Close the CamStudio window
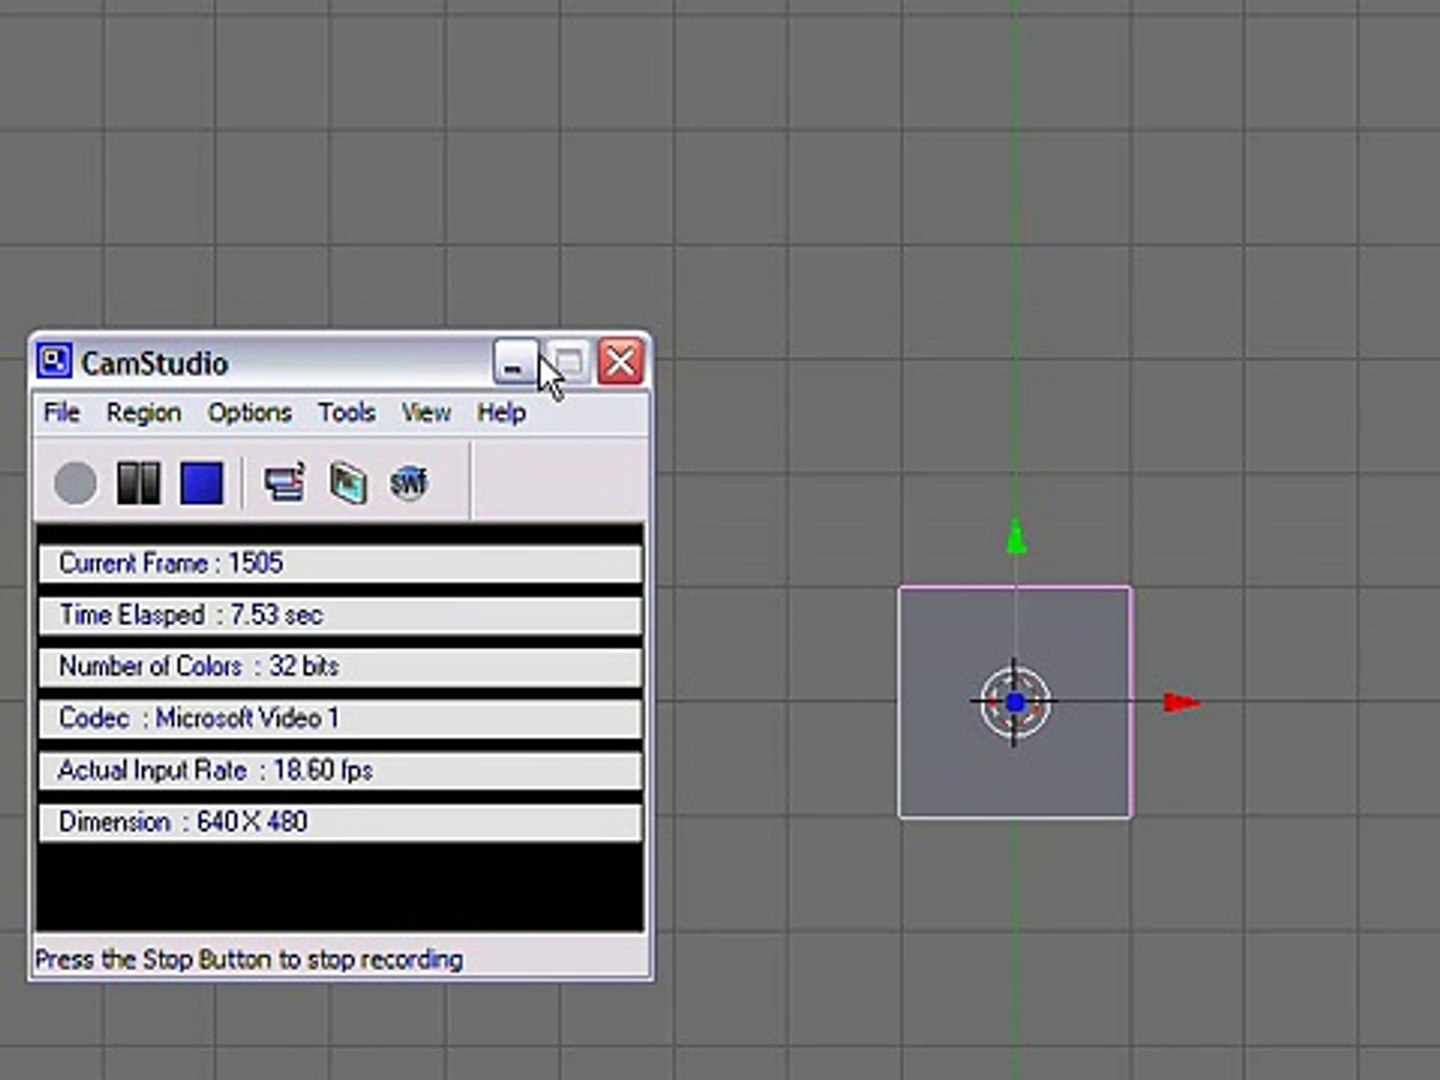The height and width of the screenshot is (1080, 1440). pos(620,361)
